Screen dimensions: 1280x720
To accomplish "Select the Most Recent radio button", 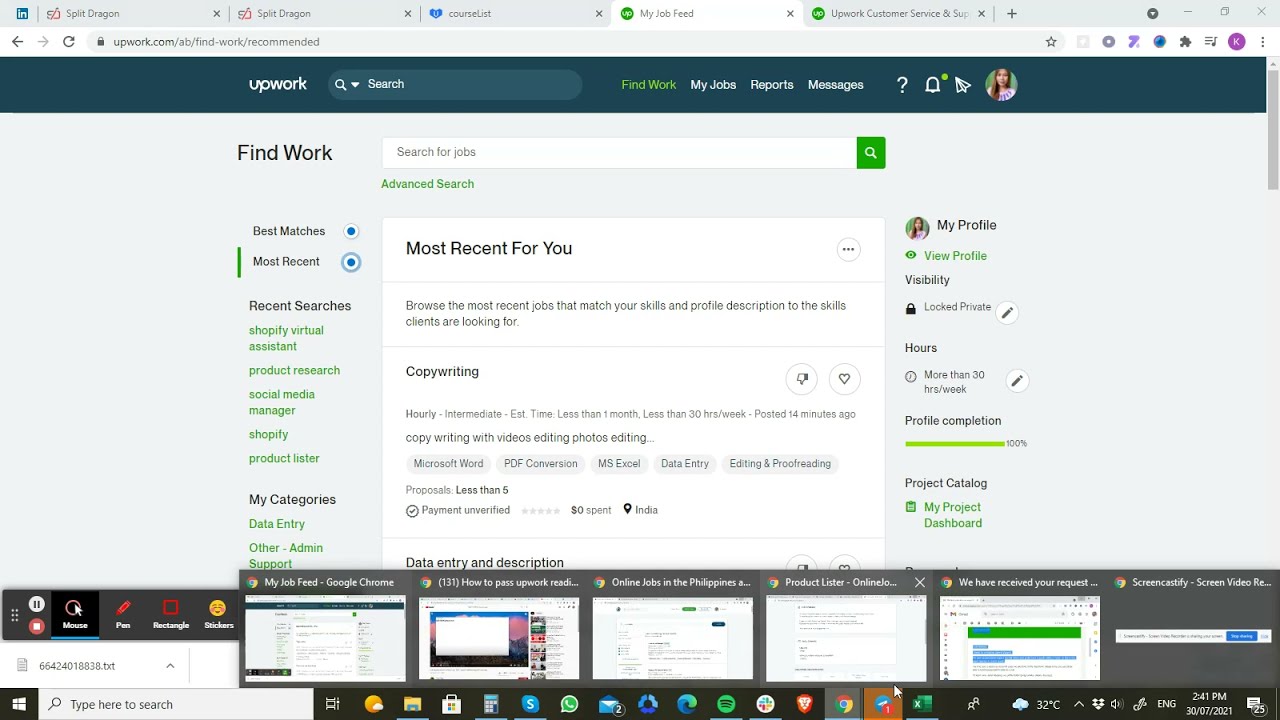I will coord(351,262).
